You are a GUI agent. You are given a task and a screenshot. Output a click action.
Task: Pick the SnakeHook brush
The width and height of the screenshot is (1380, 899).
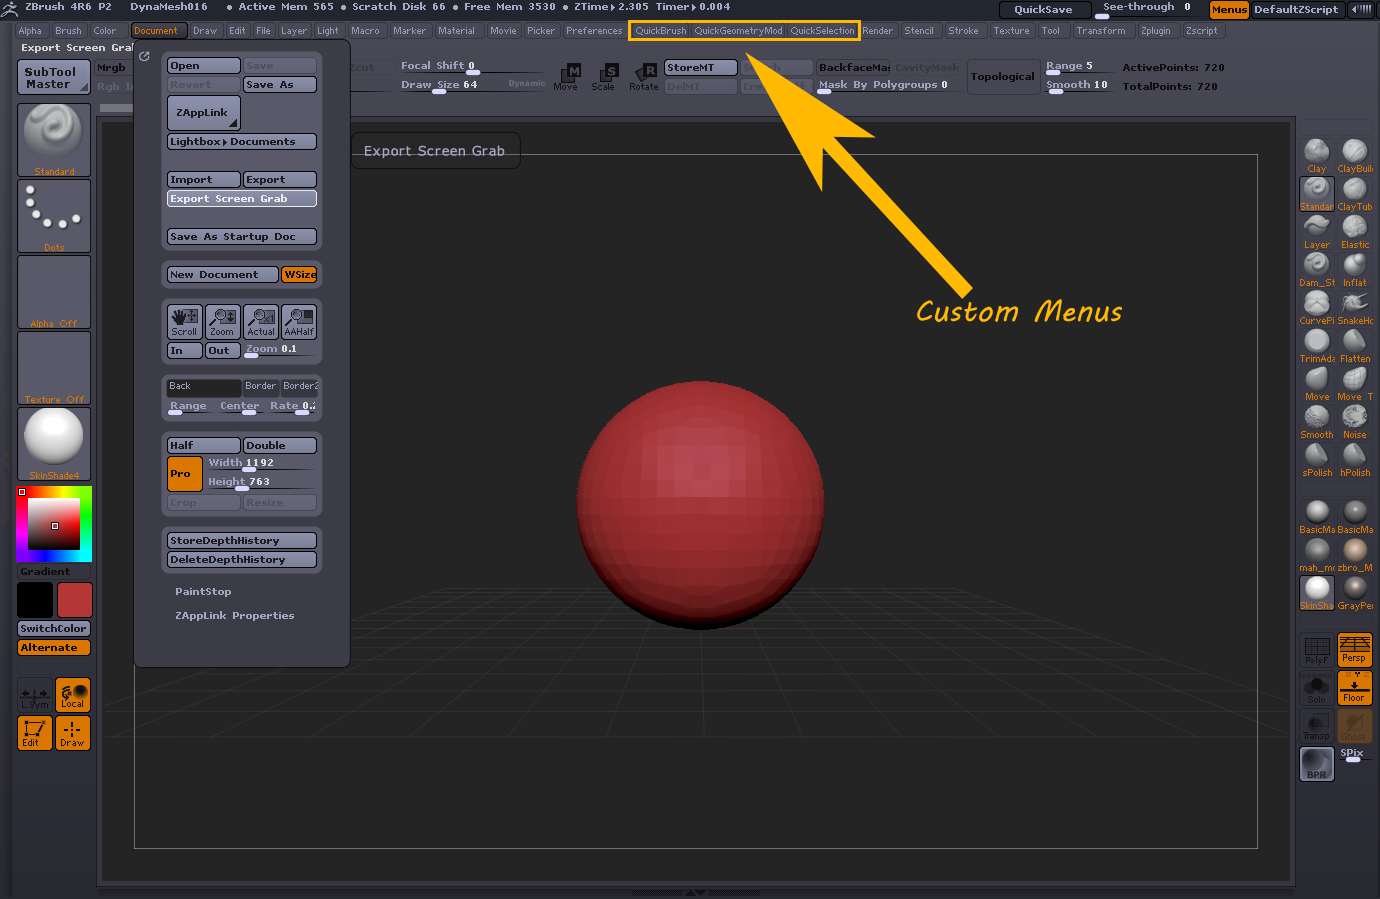pyautogui.click(x=1354, y=305)
